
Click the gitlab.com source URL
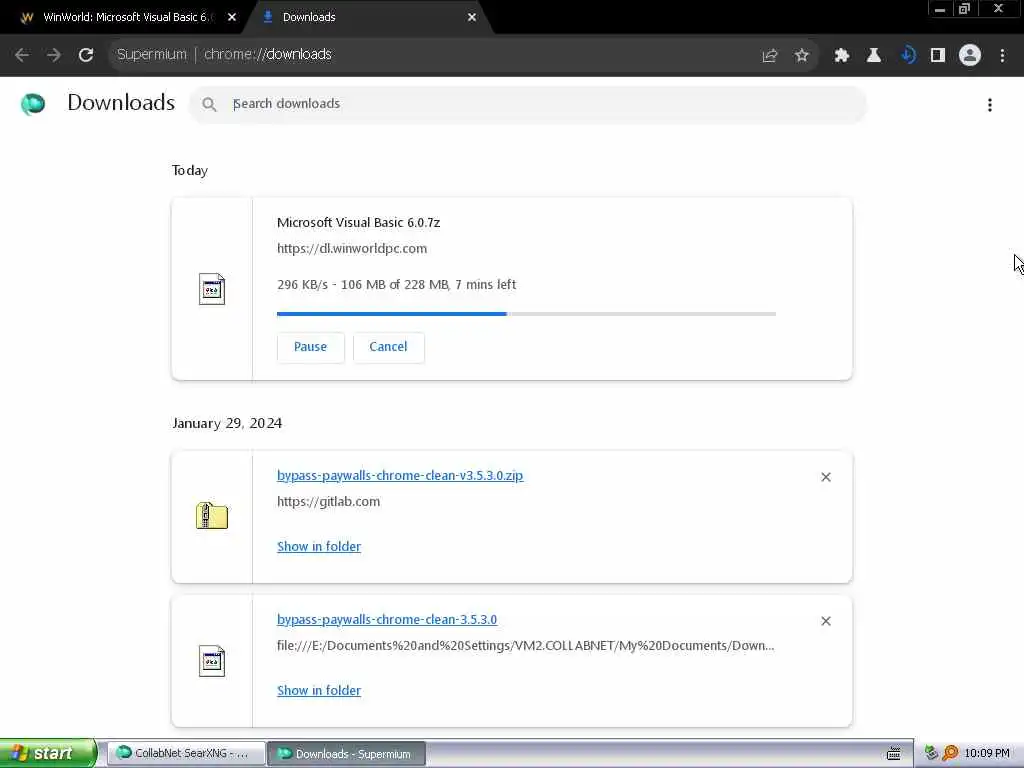[x=328, y=502]
